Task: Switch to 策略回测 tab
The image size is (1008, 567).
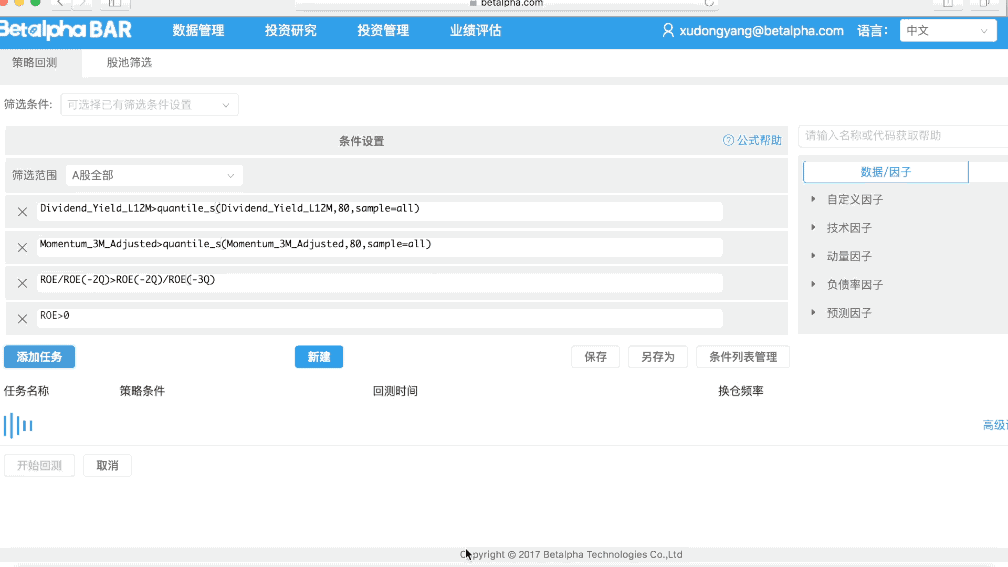Action: click(35, 62)
